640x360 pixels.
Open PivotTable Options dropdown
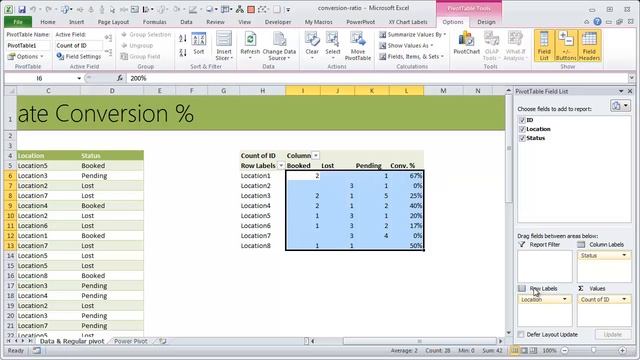click(x=26, y=56)
